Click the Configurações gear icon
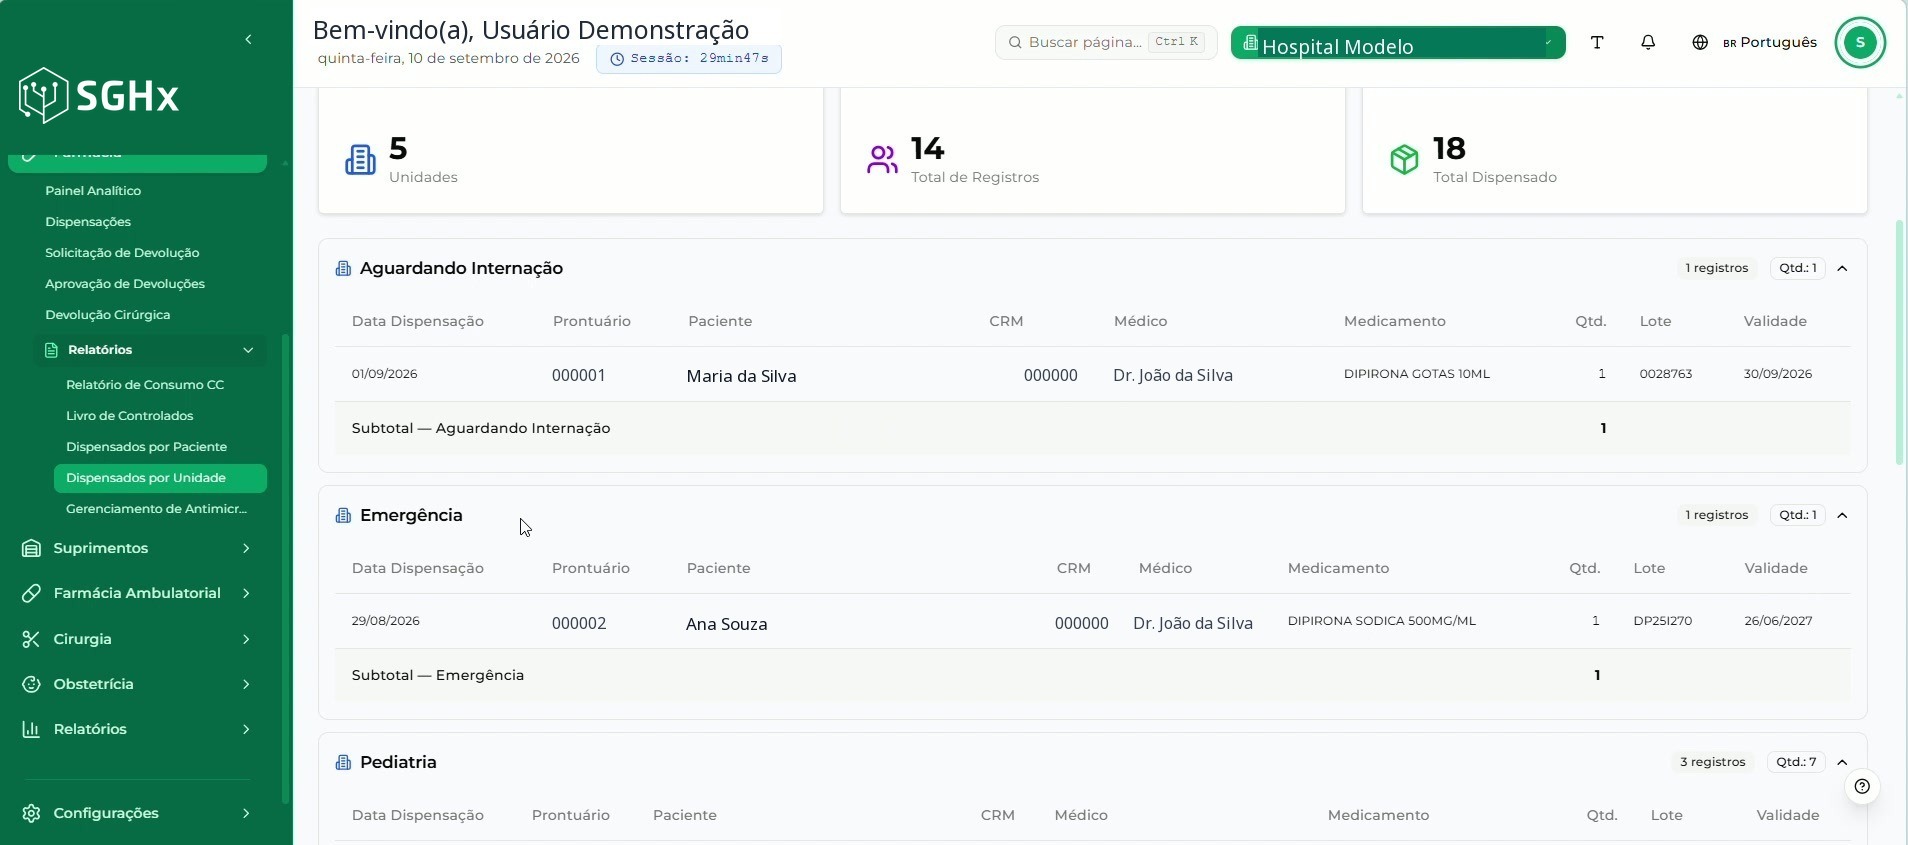The image size is (1908, 845). (x=31, y=813)
